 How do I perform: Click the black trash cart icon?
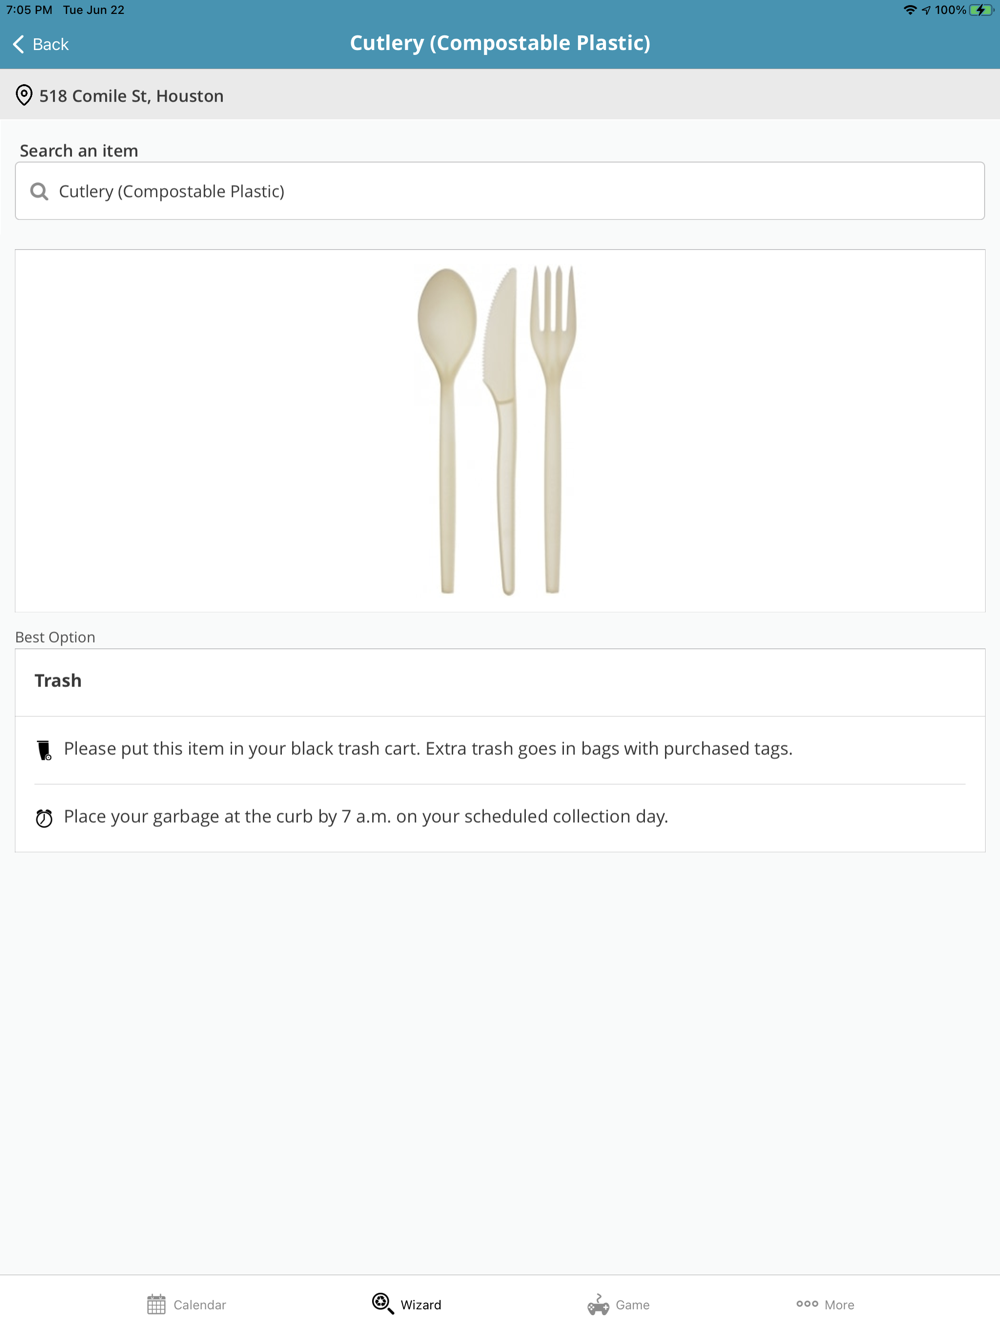[44, 750]
